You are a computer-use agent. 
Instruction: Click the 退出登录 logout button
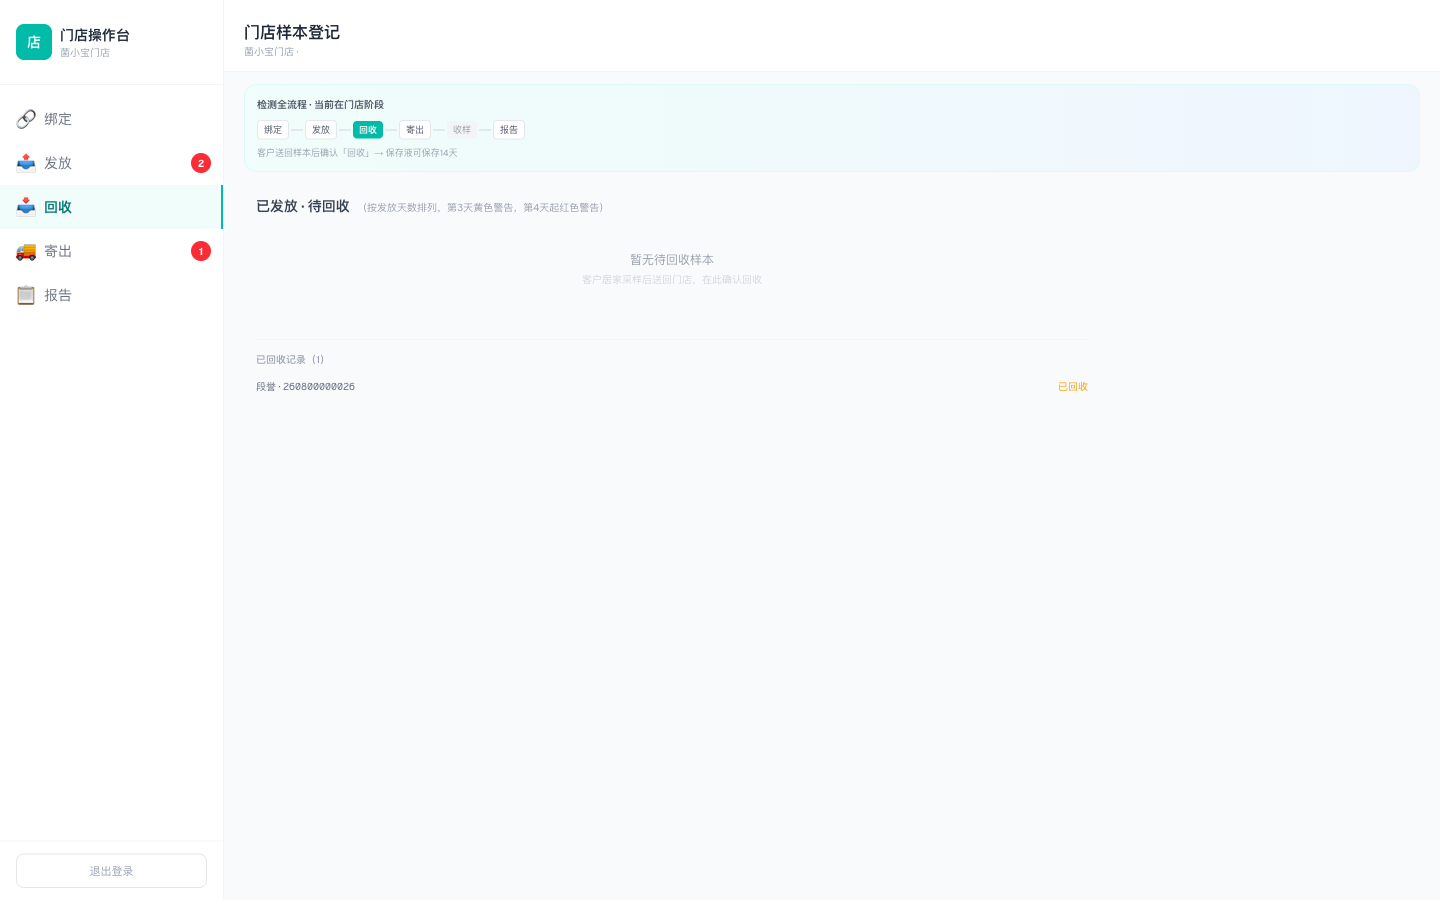(111, 871)
